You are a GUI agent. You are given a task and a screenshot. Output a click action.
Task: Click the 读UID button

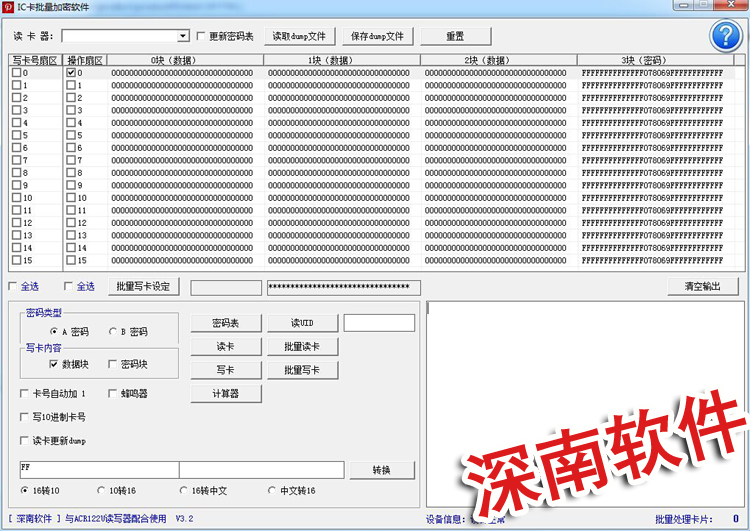tap(302, 323)
